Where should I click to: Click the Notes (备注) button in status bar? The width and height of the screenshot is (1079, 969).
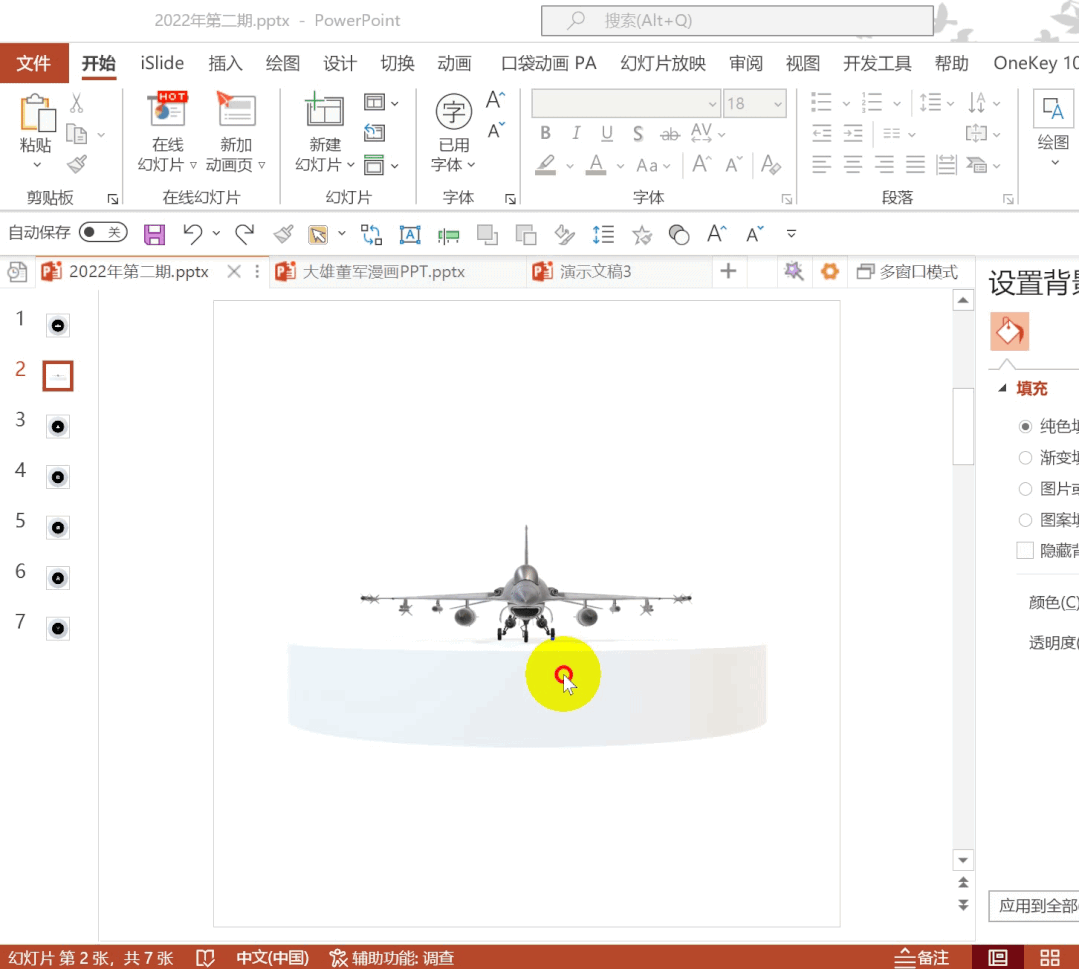pos(922,957)
